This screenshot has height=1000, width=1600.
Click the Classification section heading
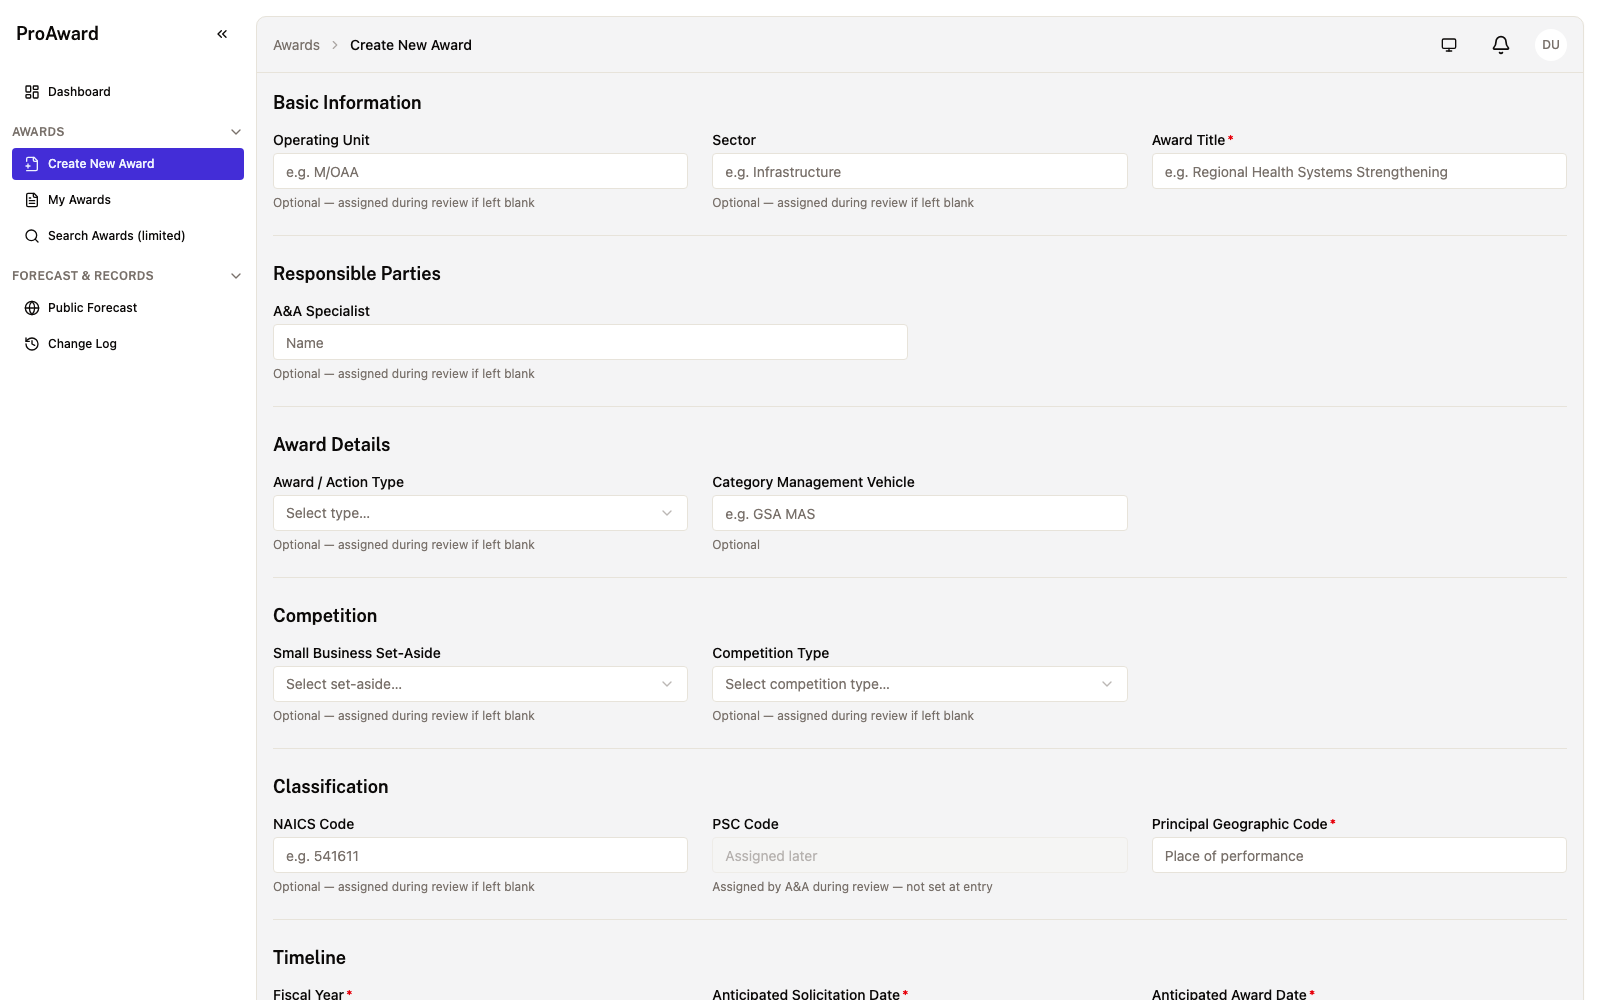point(331,787)
